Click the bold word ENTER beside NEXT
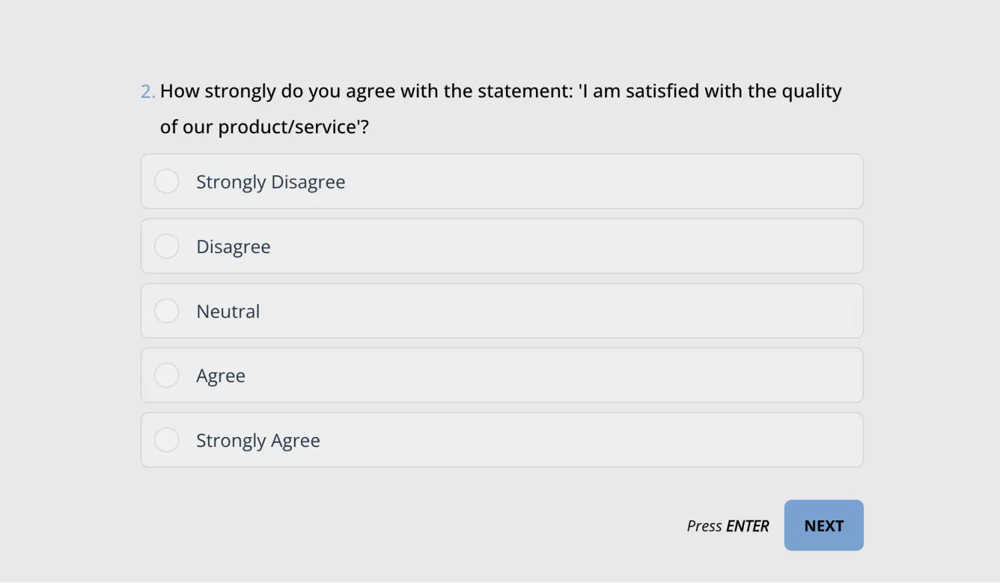Image resolution: width=1000 pixels, height=583 pixels. (748, 526)
